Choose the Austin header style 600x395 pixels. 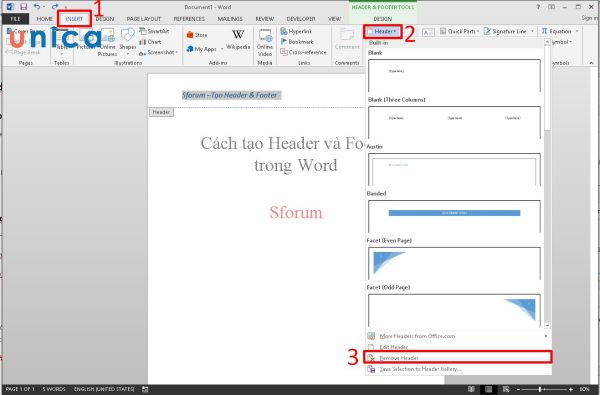tap(454, 170)
